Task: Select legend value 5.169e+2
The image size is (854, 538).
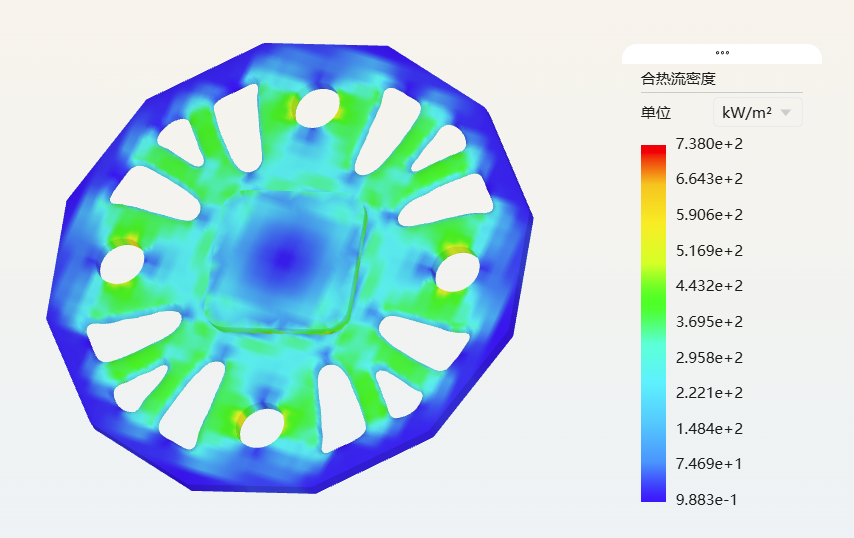Action: point(709,250)
